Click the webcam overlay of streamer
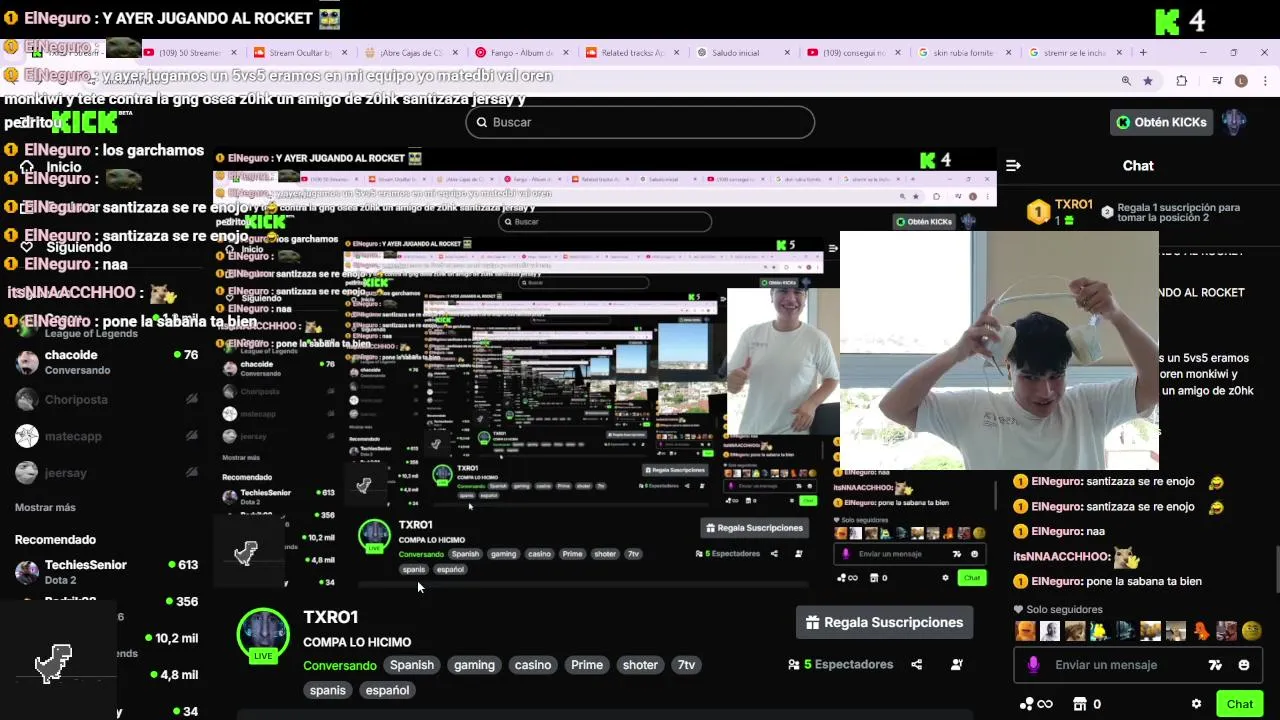Image resolution: width=1280 pixels, height=720 pixels. (x=999, y=350)
